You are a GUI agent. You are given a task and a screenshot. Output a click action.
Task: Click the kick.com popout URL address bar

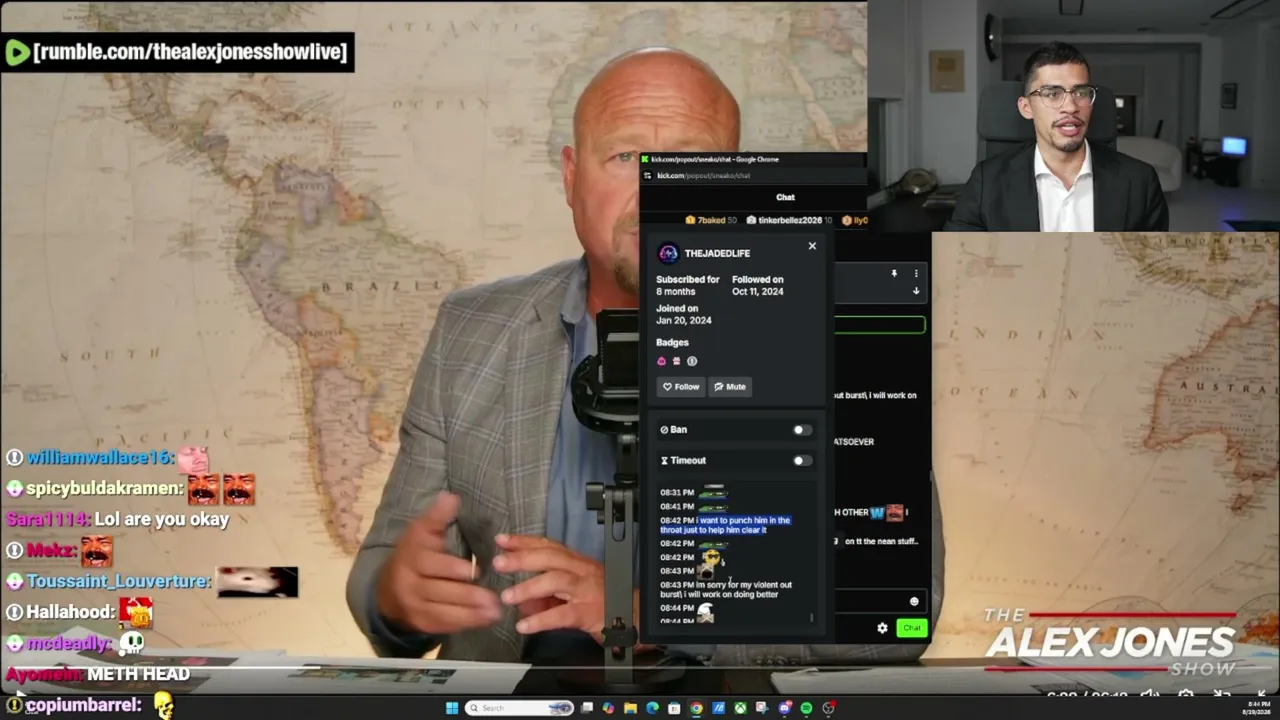[x=704, y=176]
